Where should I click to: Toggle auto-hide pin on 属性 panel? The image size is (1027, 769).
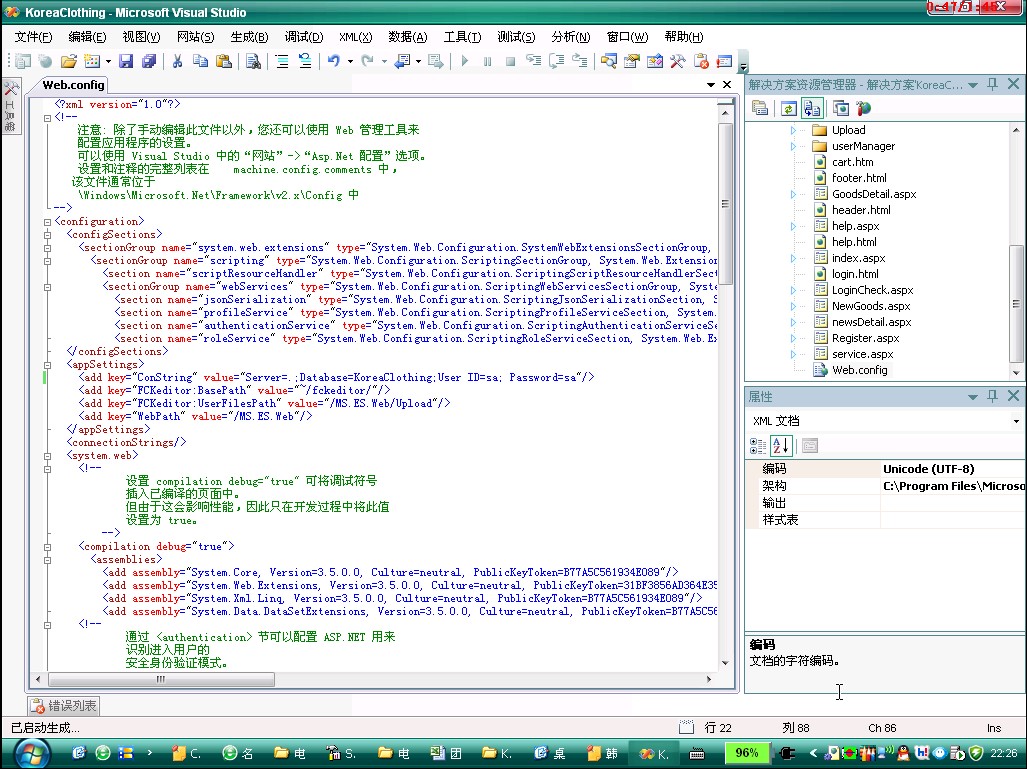pyautogui.click(x=993, y=396)
